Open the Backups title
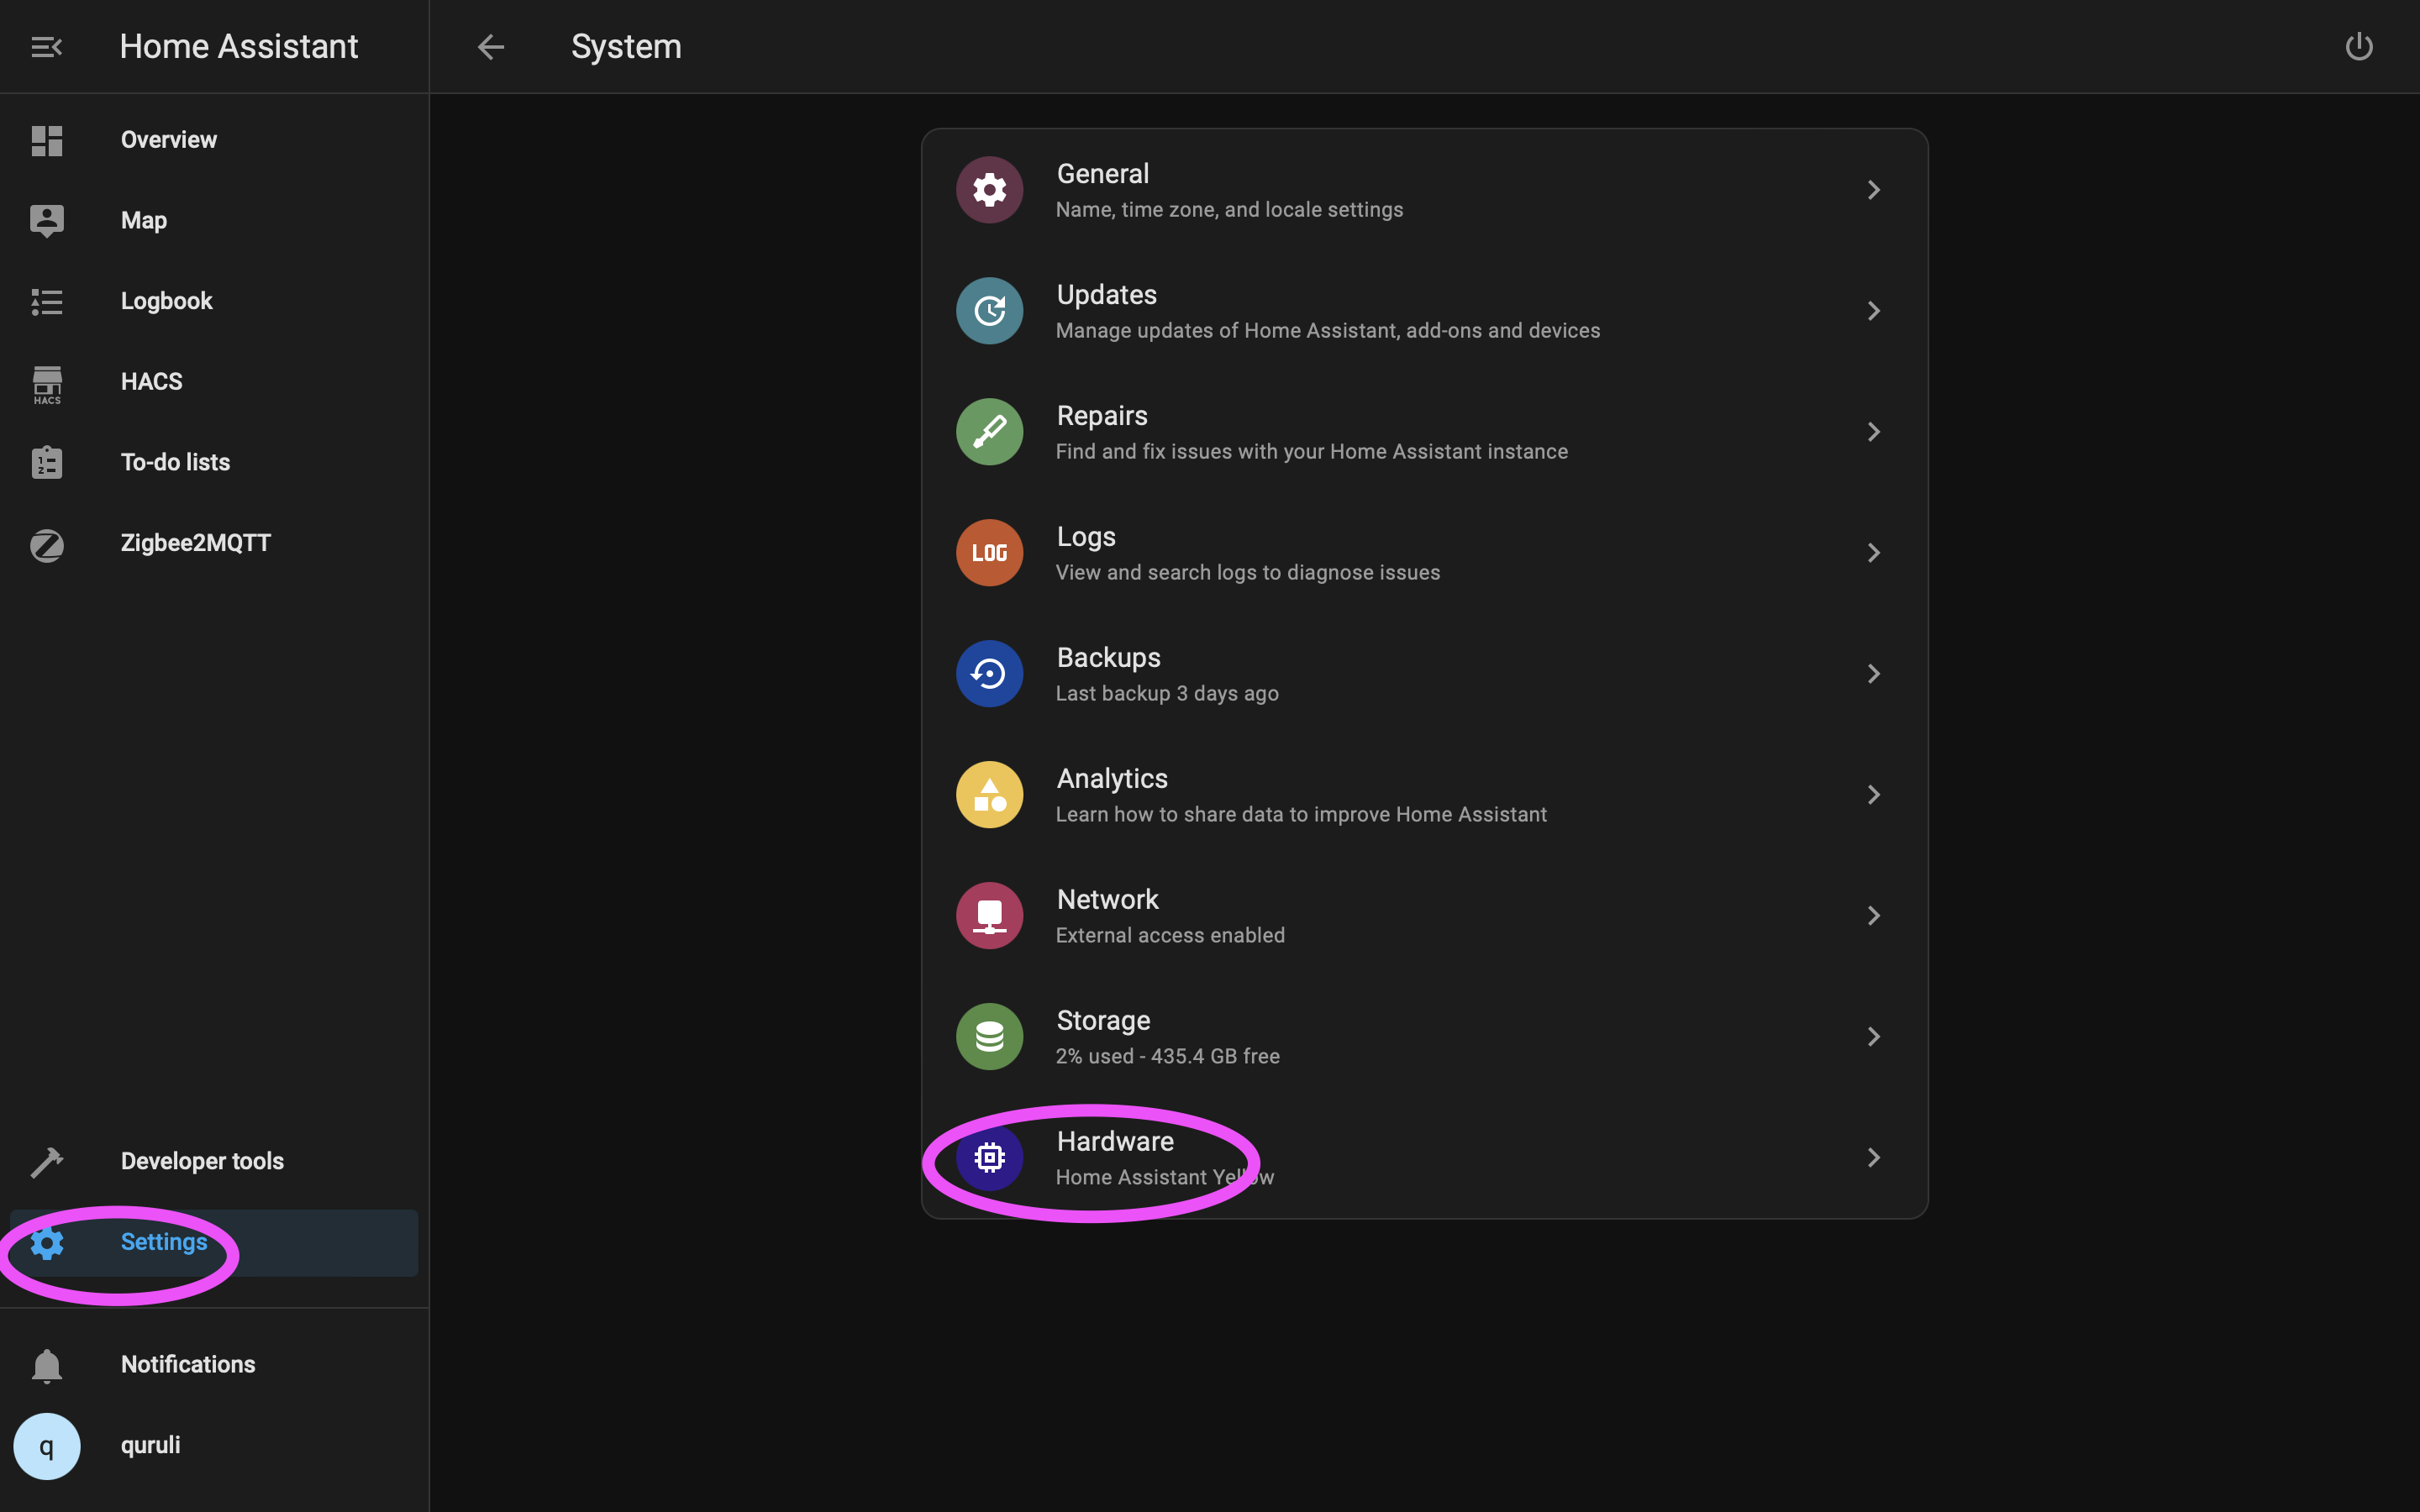The image size is (2420, 1512). click(x=1109, y=658)
